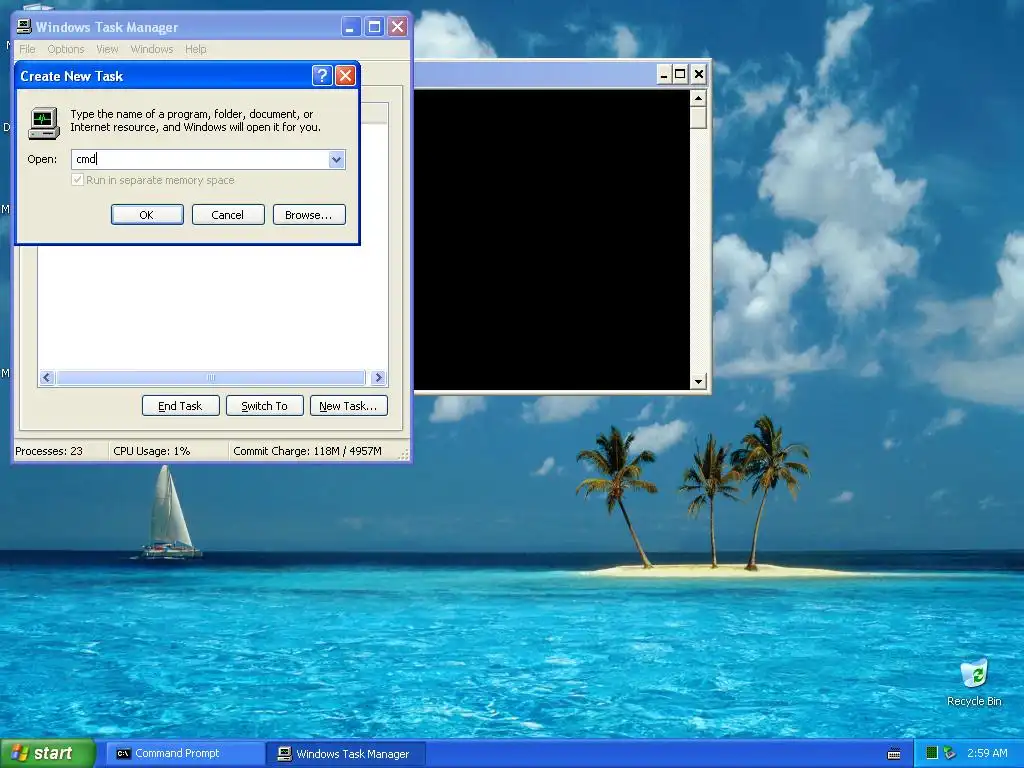Open the Windows menu in Task Manager

pyautogui.click(x=152, y=49)
